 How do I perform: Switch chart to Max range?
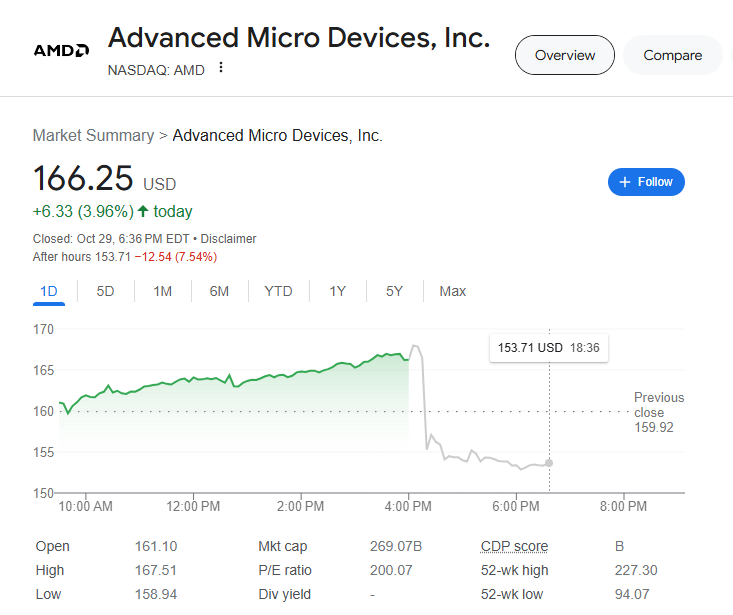click(453, 292)
